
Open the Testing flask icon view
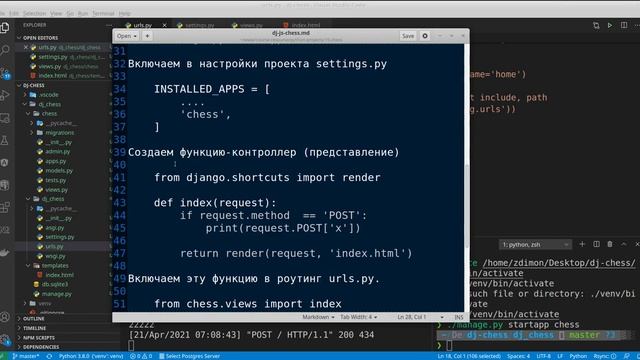[5, 141]
